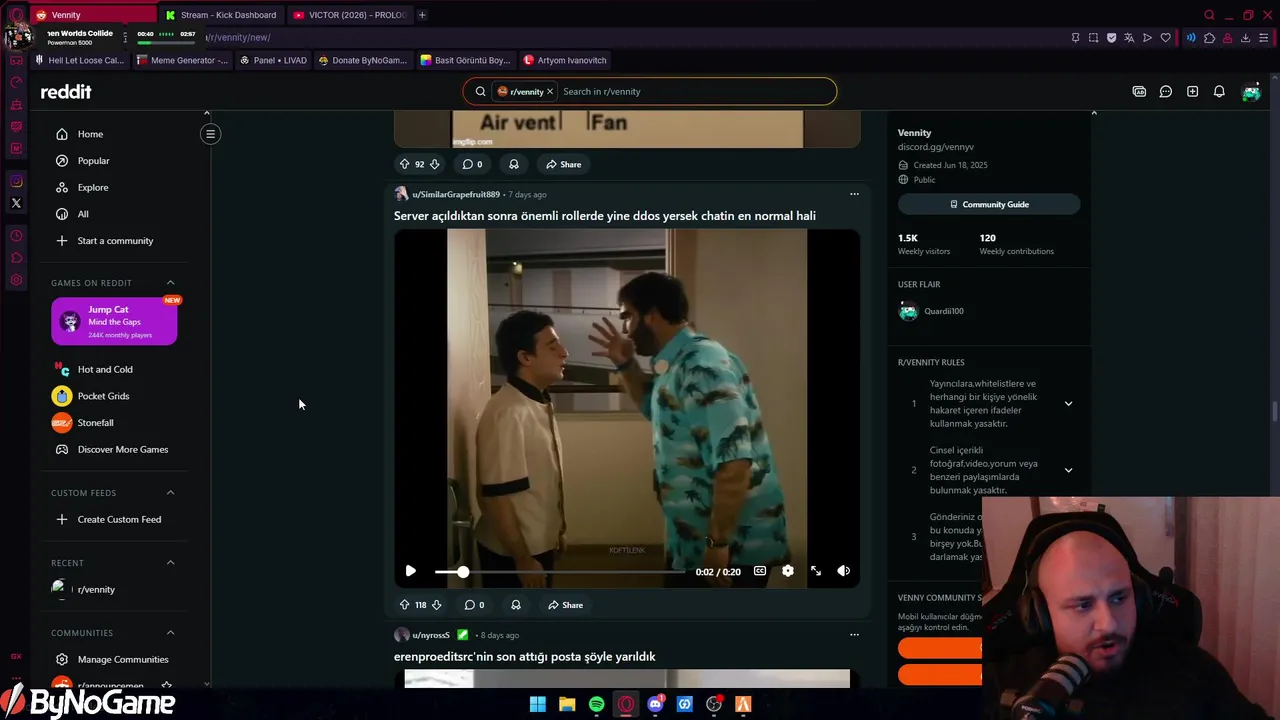Open Discord from the taskbar
Viewport: 1280px width, 720px height.
click(655, 704)
